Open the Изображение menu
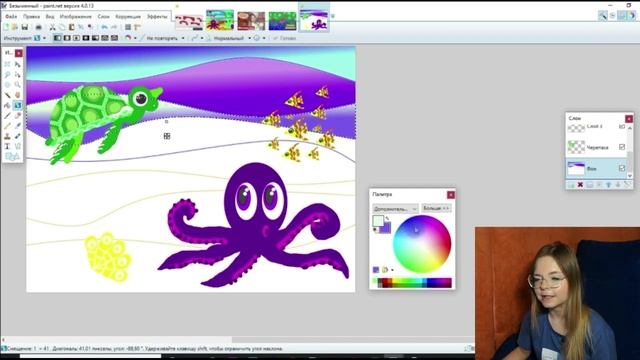The height and width of the screenshot is (360, 640). pos(76,17)
